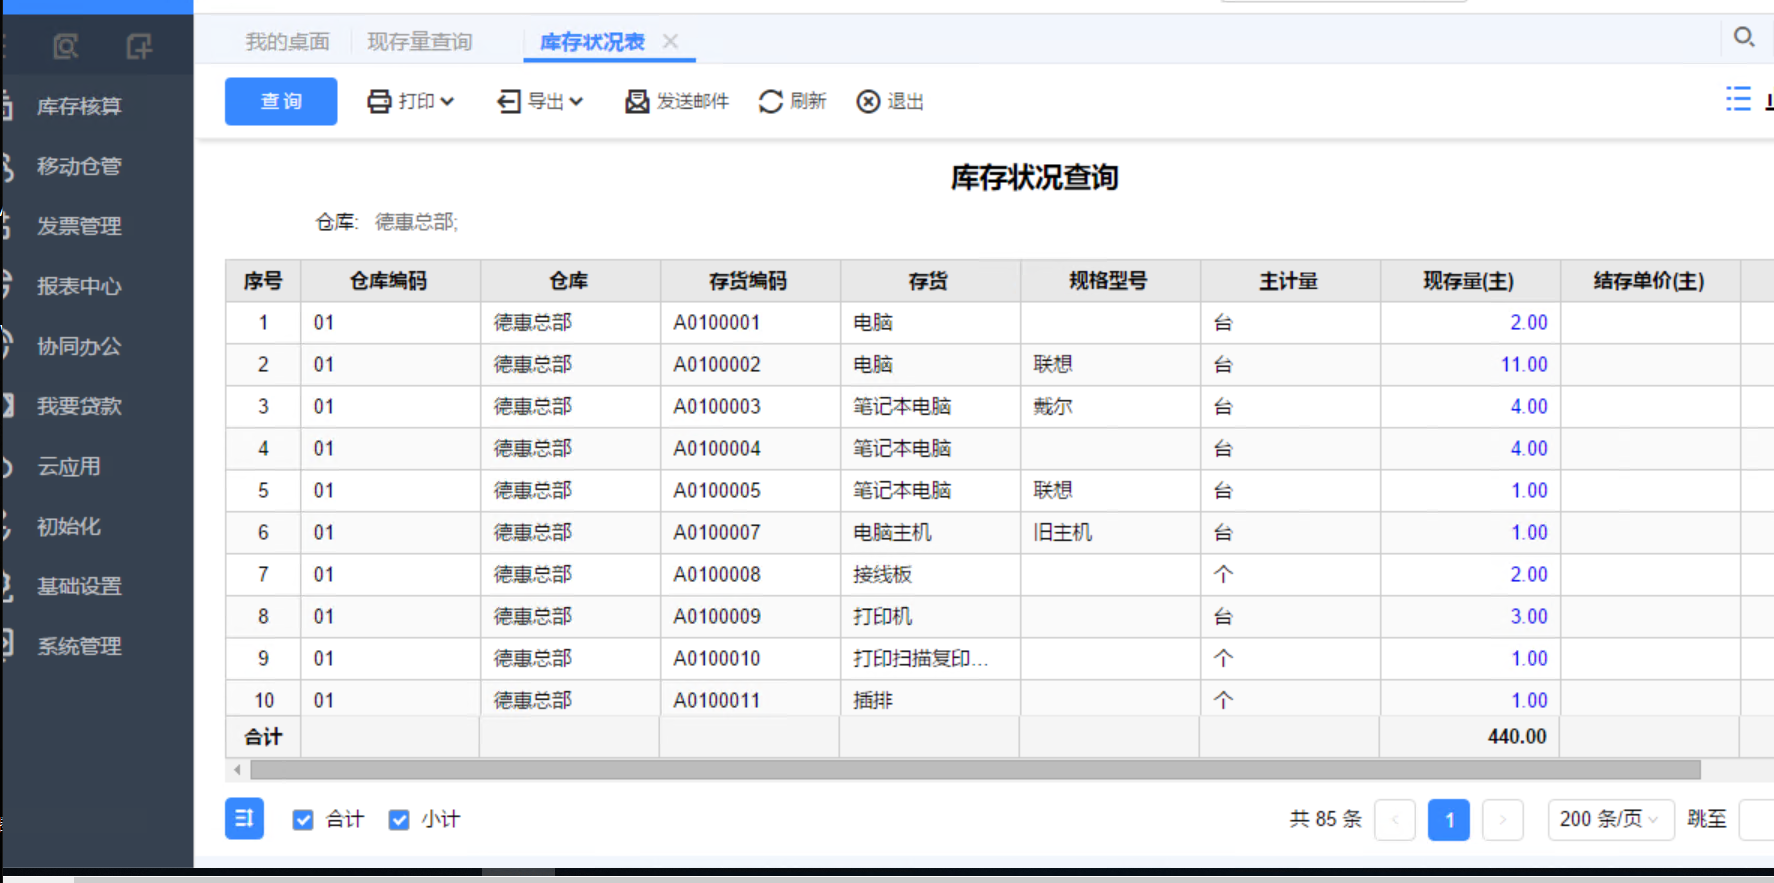Click the blue column settings icon at bottom left

(244, 819)
